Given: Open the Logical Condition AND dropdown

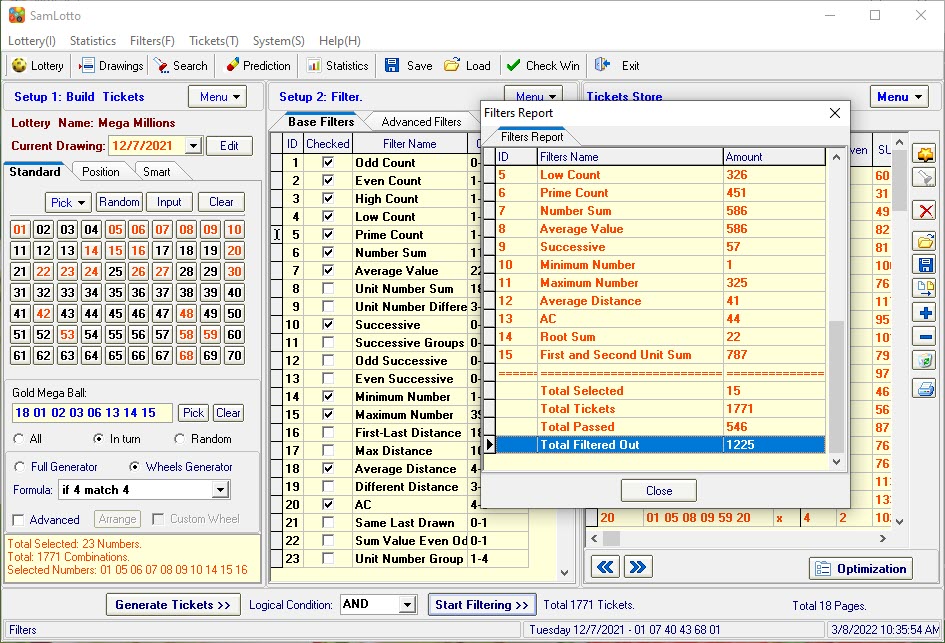Looking at the screenshot, I should pyautogui.click(x=407, y=605).
